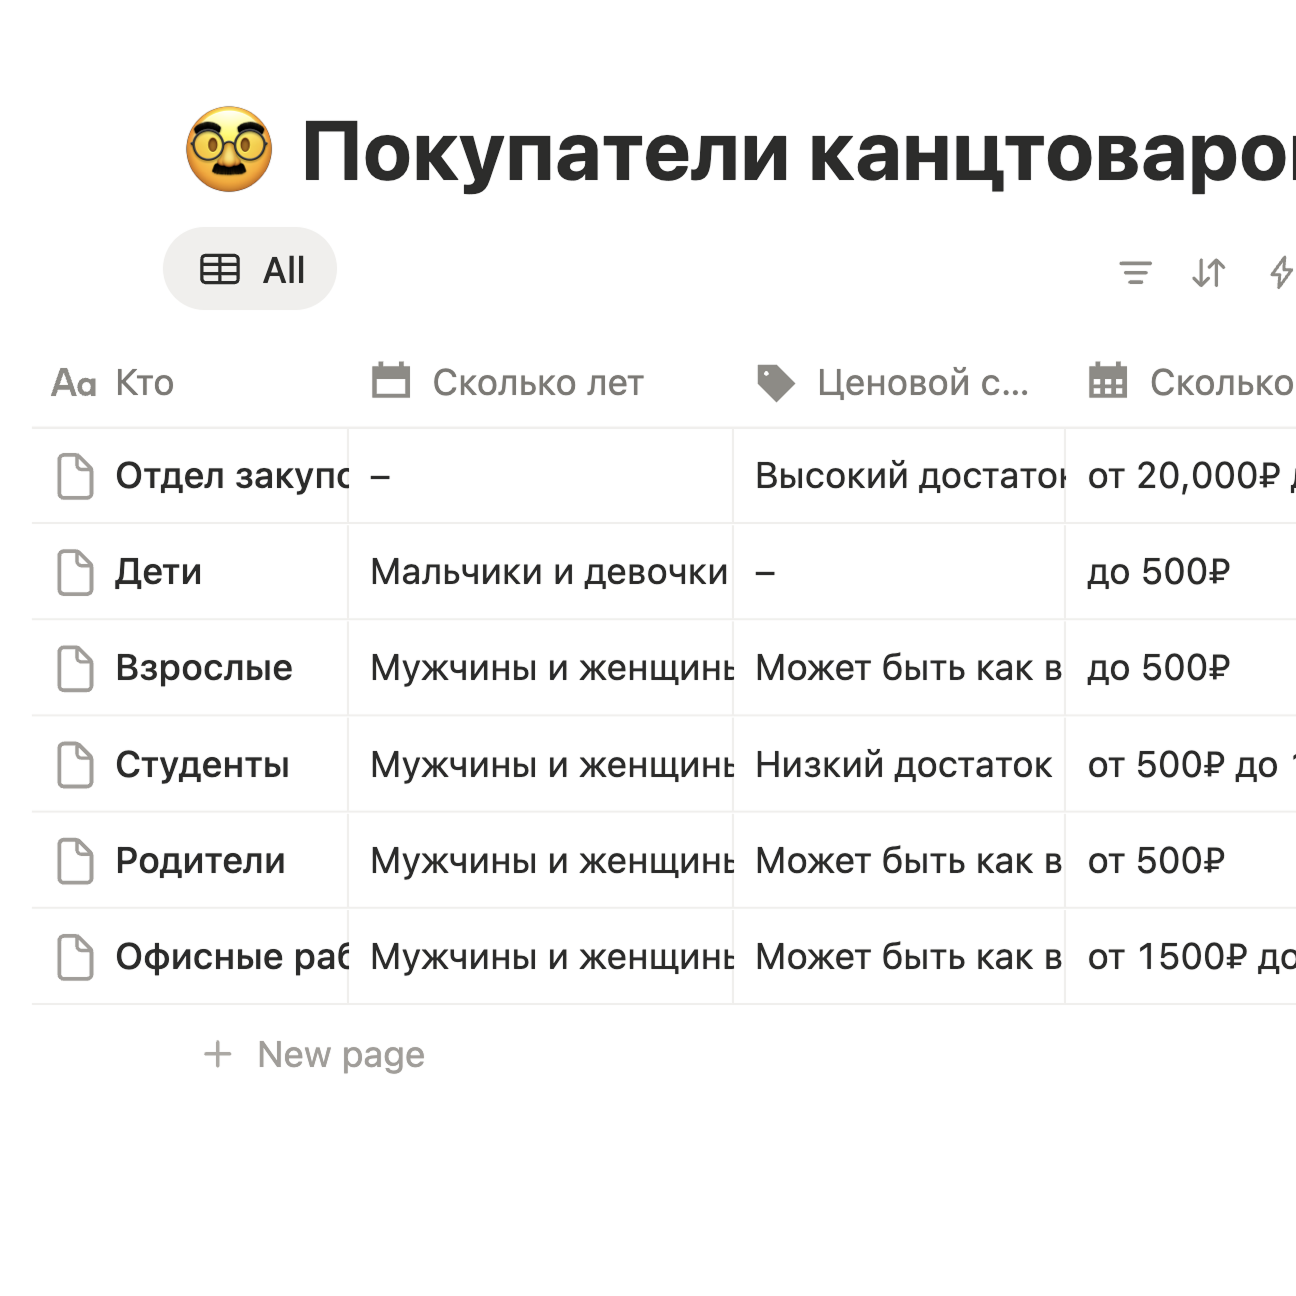Open the Ценовой с... column header menu

click(921, 383)
